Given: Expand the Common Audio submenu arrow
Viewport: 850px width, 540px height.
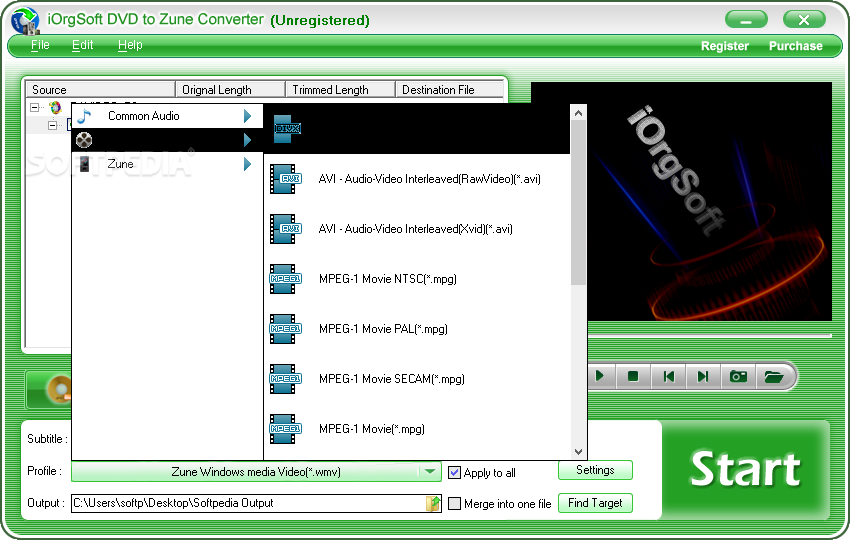Looking at the screenshot, I should 247,116.
